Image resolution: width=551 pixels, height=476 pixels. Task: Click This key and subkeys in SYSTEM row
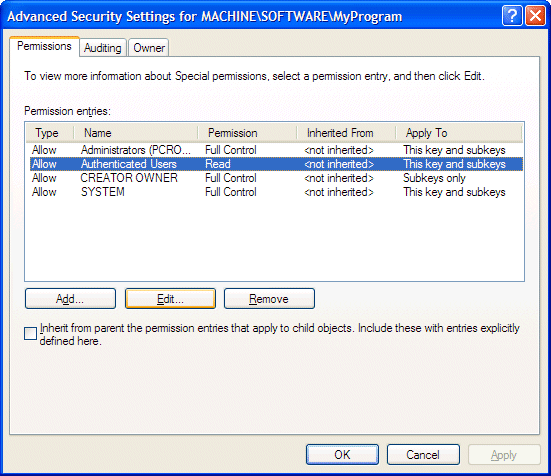coord(454,192)
